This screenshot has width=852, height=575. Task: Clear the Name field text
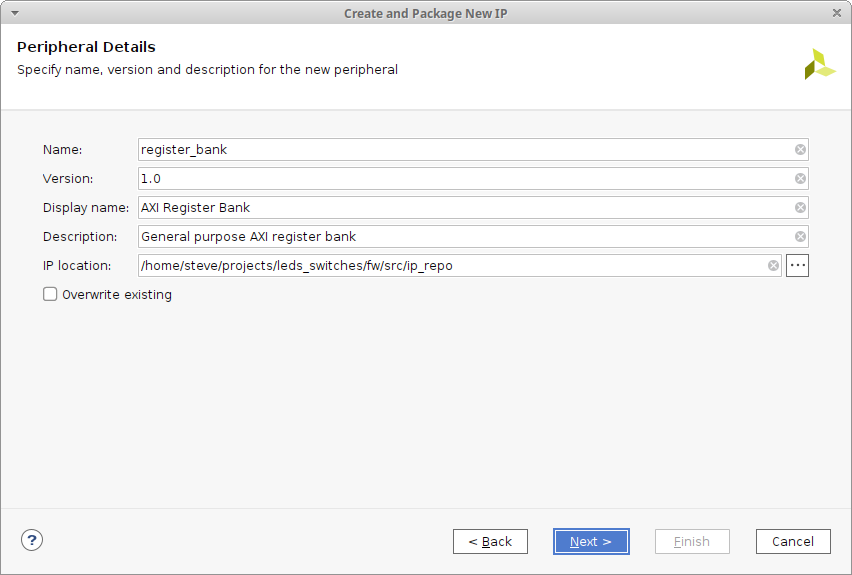click(x=800, y=150)
